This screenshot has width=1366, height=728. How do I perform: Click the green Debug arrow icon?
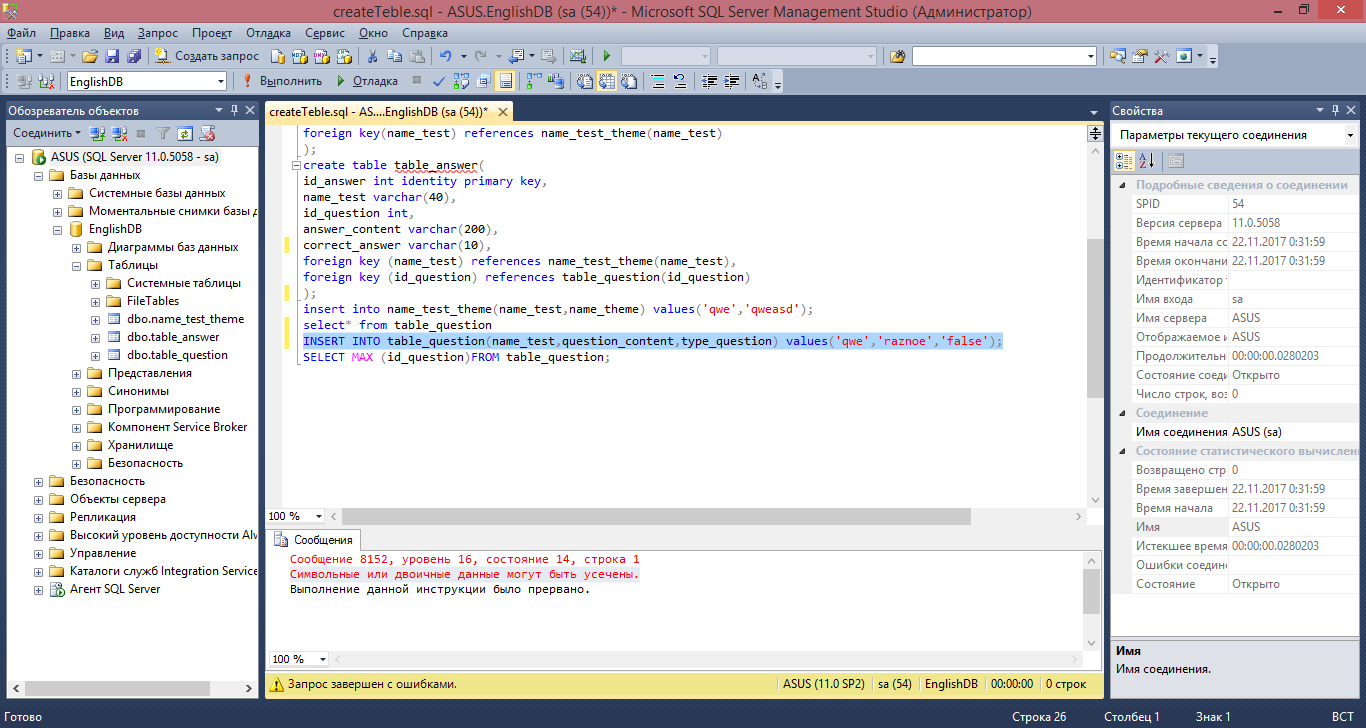pos(341,81)
